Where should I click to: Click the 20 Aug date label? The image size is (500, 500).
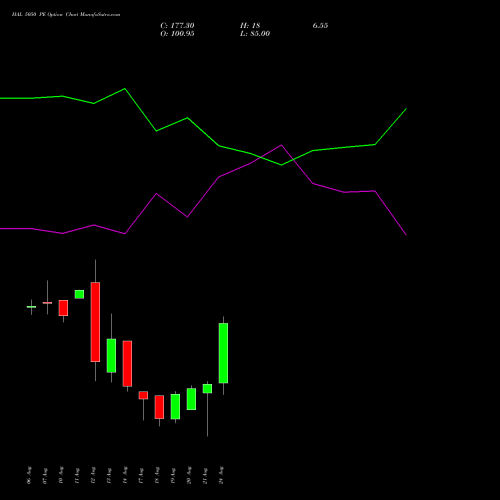pos(189,475)
